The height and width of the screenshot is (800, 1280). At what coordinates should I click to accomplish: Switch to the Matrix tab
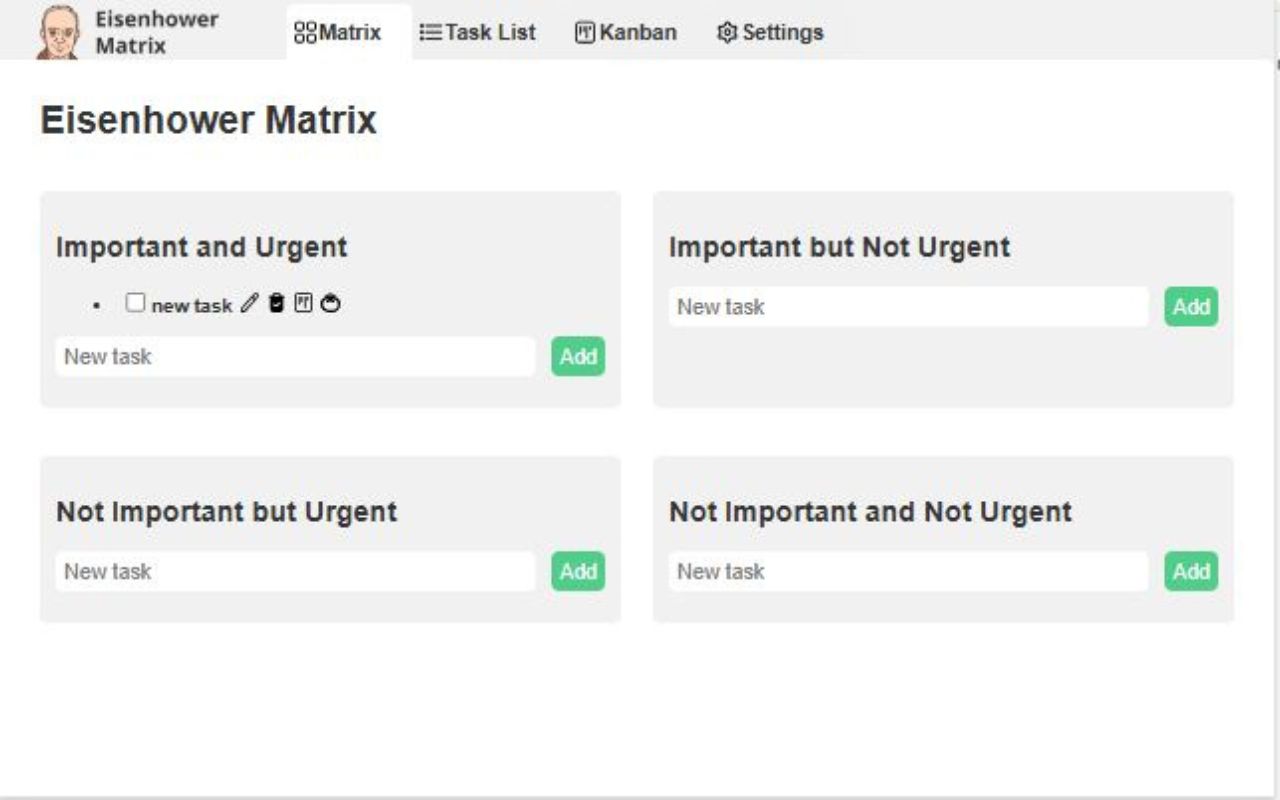pyautogui.click(x=338, y=32)
